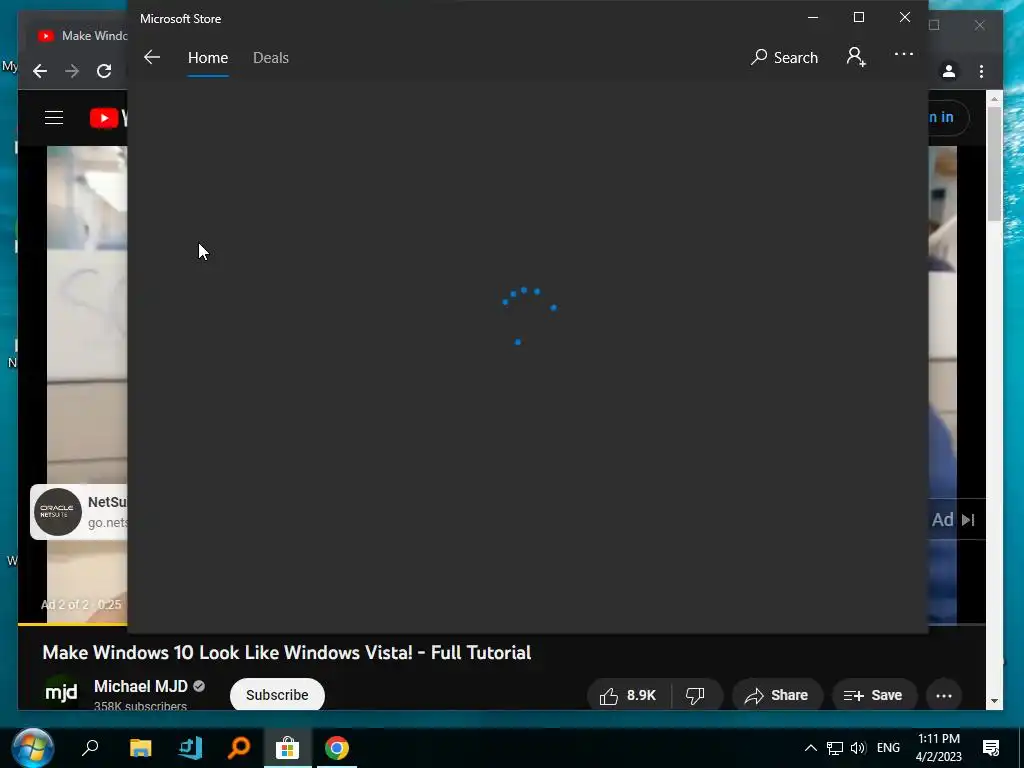Click the scrollbar up arrow in Chrome

pyautogui.click(x=994, y=99)
